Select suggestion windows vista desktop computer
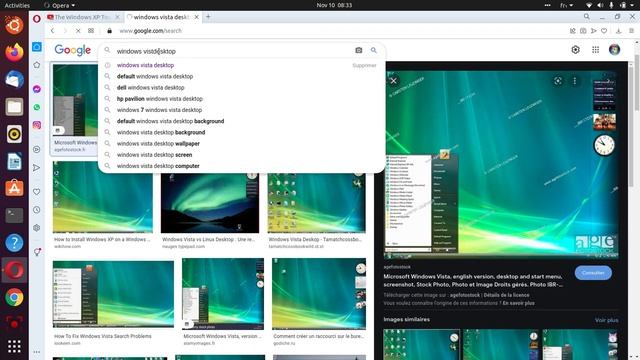The width and height of the screenshot is (640, 360). [x=158, y=166]
